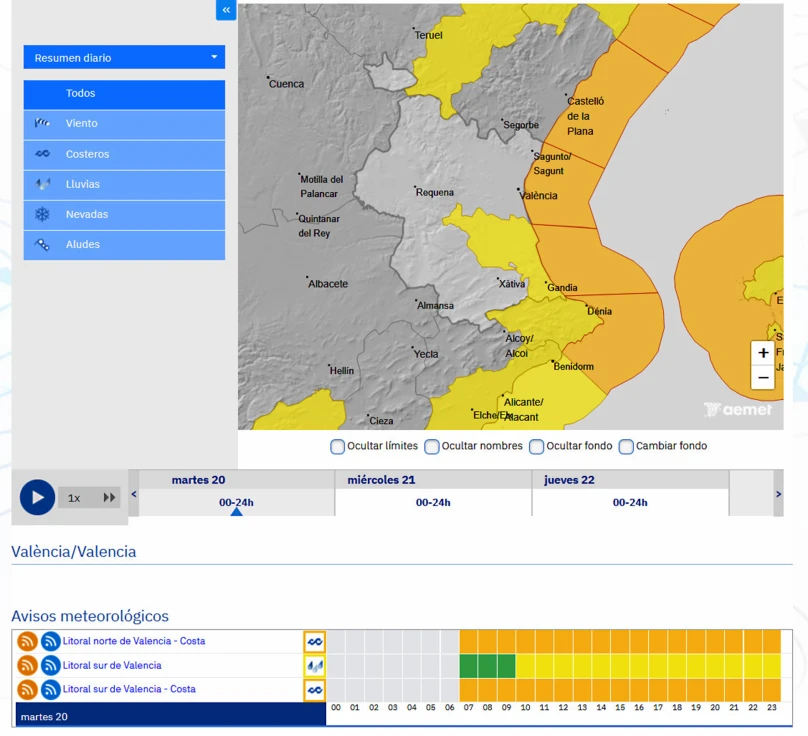This screenshot has height=736, width=808.
Task: Click the fast-forward speed icon
Action: pos(109,497)
